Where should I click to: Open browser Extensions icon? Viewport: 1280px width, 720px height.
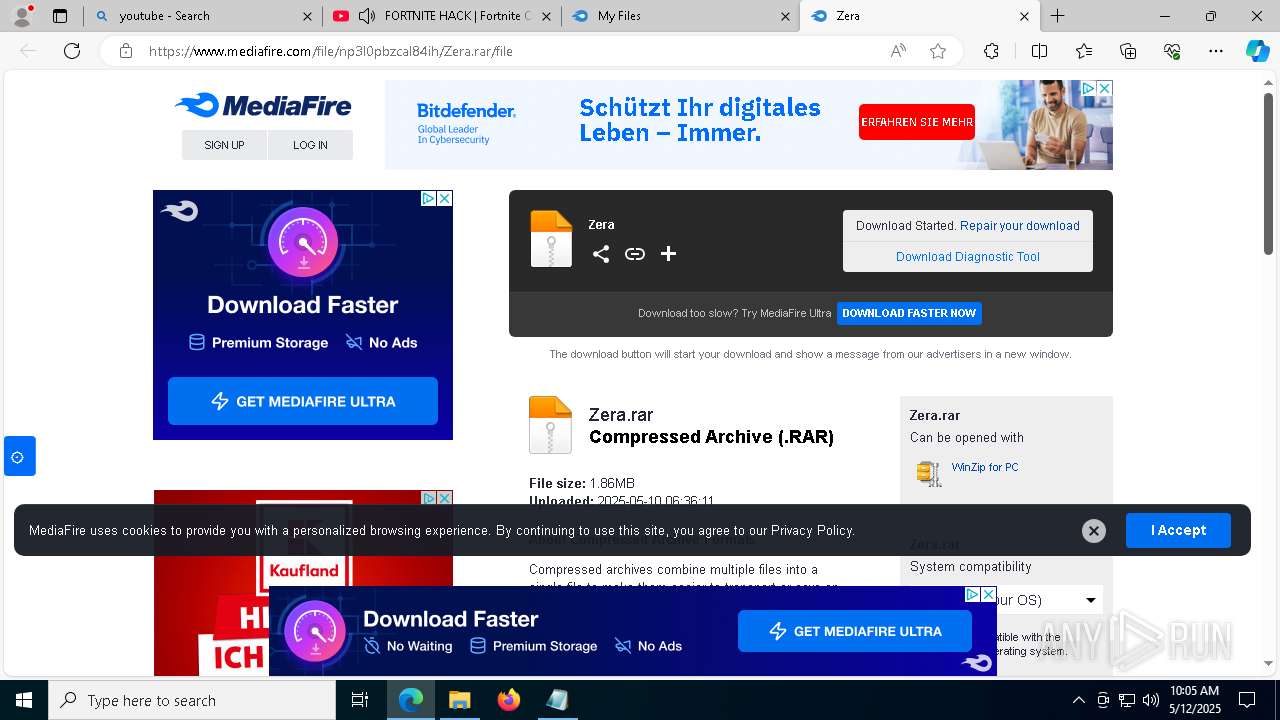pyautogui.click(x=991, y=51)
